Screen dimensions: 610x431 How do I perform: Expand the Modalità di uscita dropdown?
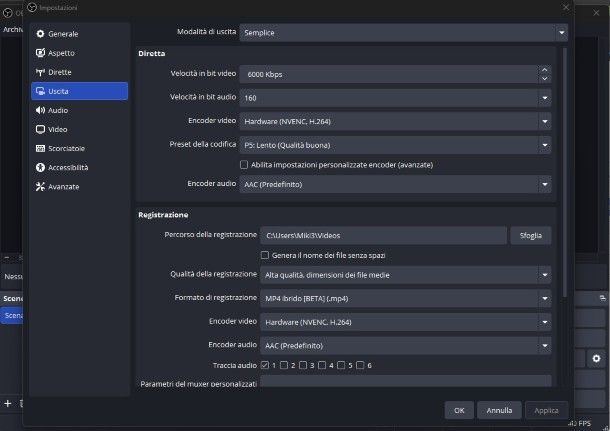tap(404, 32)
